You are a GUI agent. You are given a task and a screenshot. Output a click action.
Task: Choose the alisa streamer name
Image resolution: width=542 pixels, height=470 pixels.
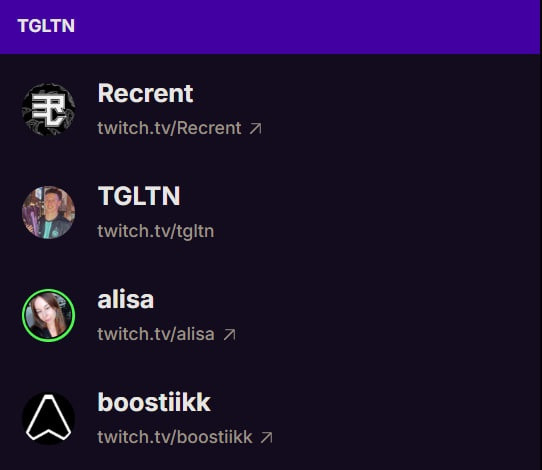click(x=125, y=300)
